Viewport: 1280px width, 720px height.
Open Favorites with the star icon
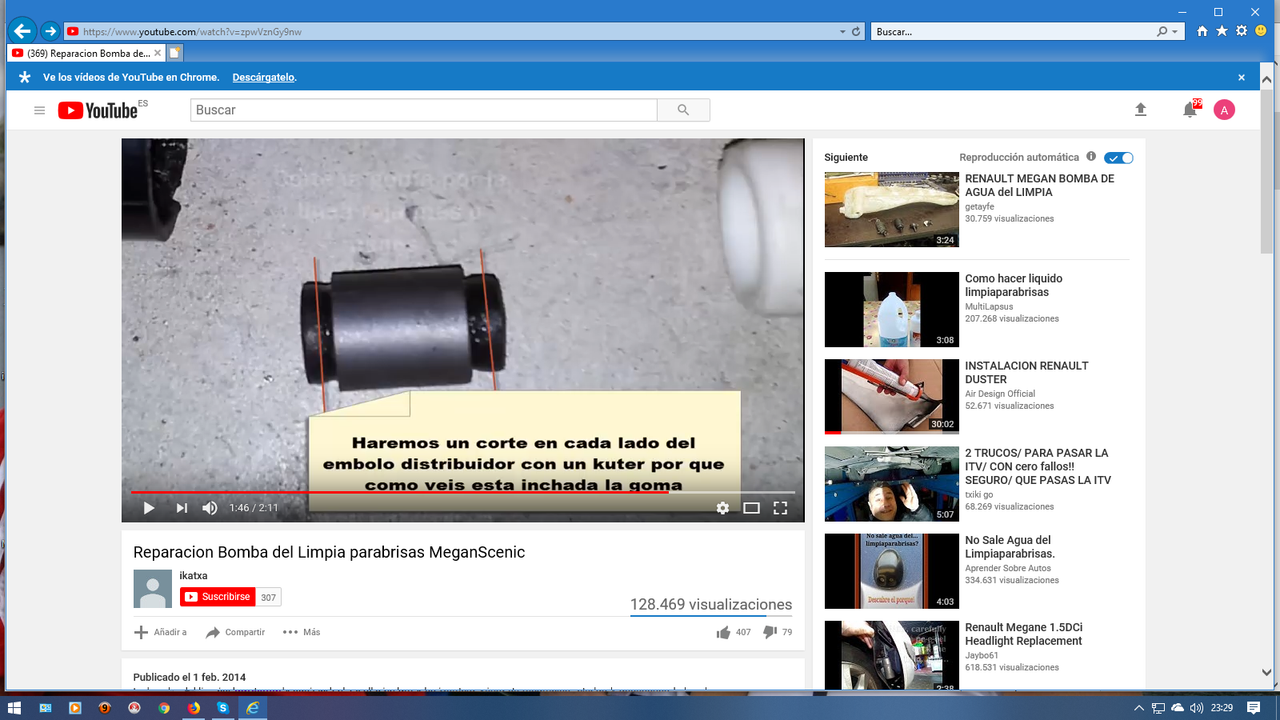coord(1222,31)
